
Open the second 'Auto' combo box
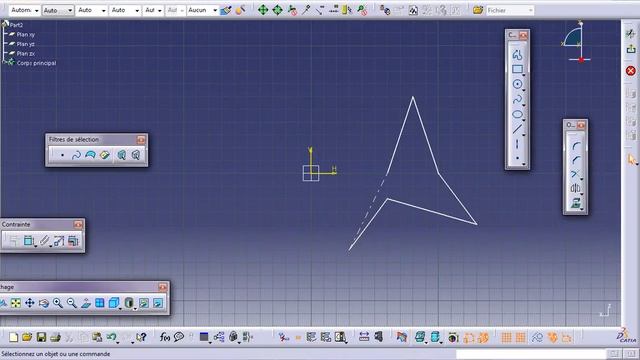coord(58,10)
